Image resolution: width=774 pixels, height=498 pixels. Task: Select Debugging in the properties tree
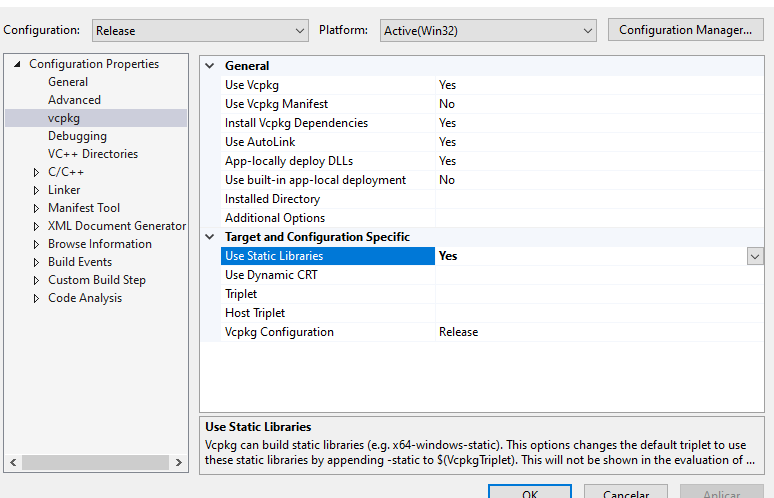[77, 136]
